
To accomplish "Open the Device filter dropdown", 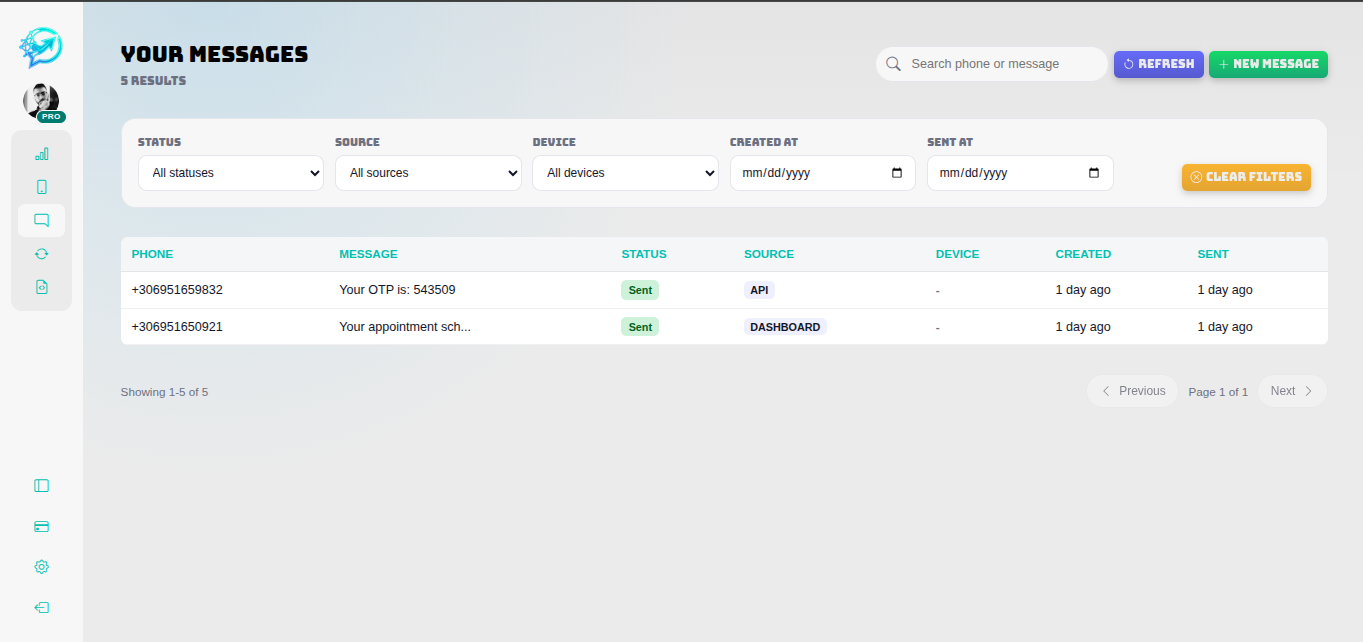I will pos(625,173).
